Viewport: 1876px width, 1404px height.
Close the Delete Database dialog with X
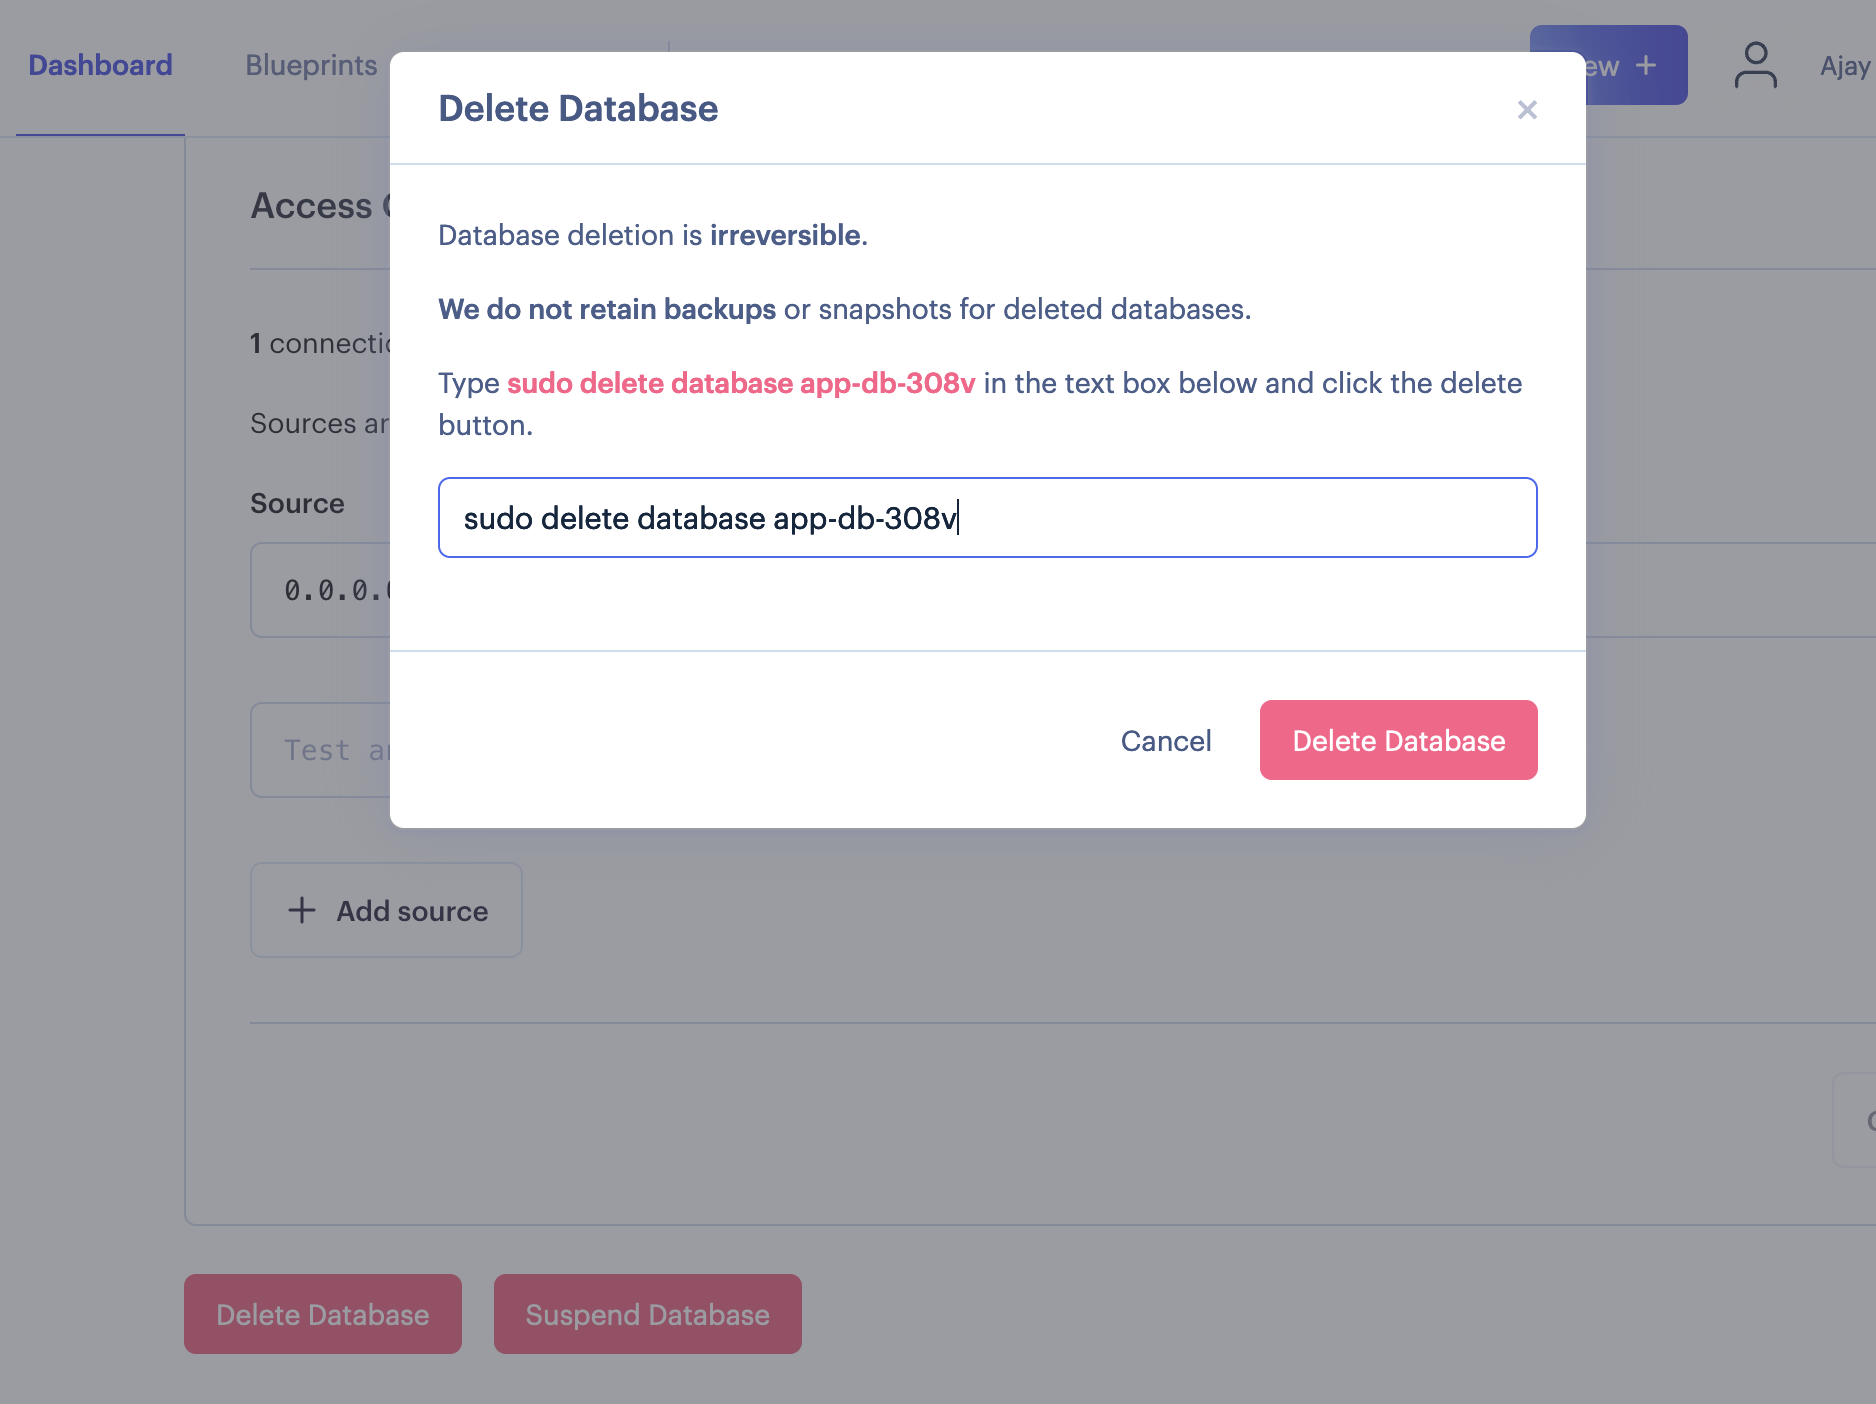1526,110
